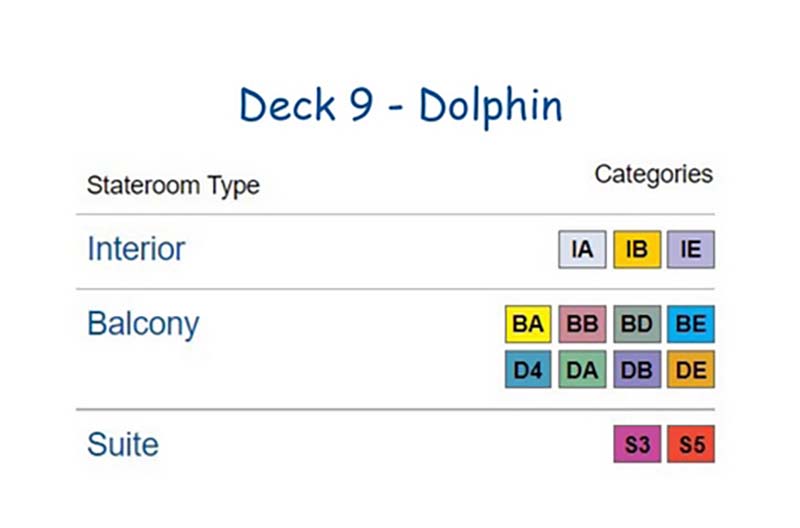Image resolution: width=800 pixels, height=528 pixels.
Task: Choose the D4 balcony category badge
Action: (x=528, y=369)
